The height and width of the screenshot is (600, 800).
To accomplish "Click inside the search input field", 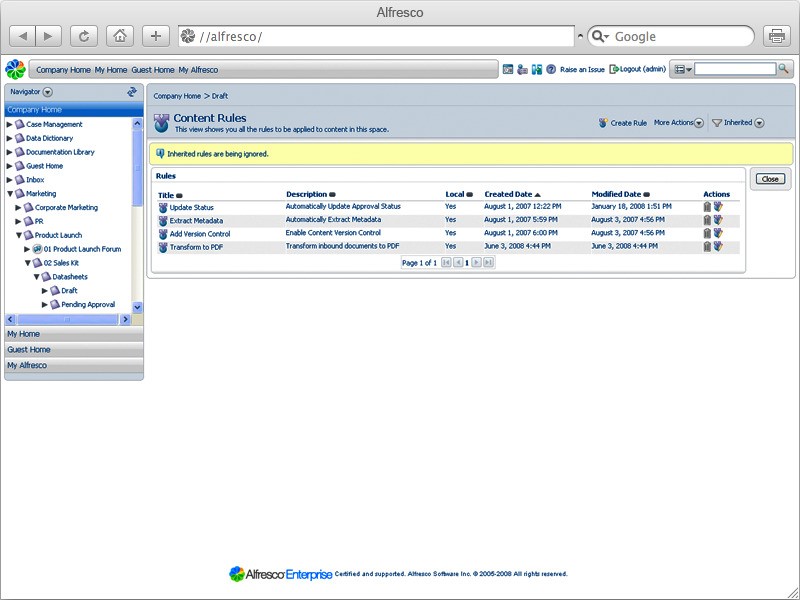I will tap(735, 69).
